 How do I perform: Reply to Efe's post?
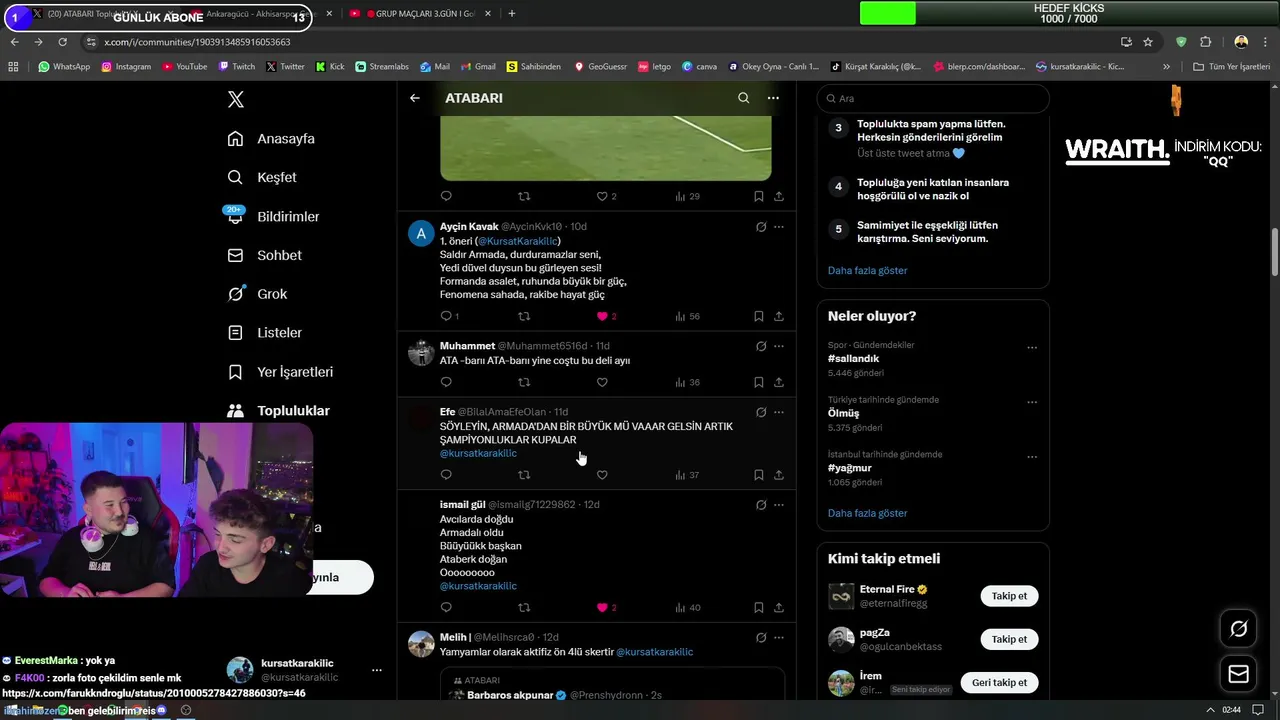(446, 475)
